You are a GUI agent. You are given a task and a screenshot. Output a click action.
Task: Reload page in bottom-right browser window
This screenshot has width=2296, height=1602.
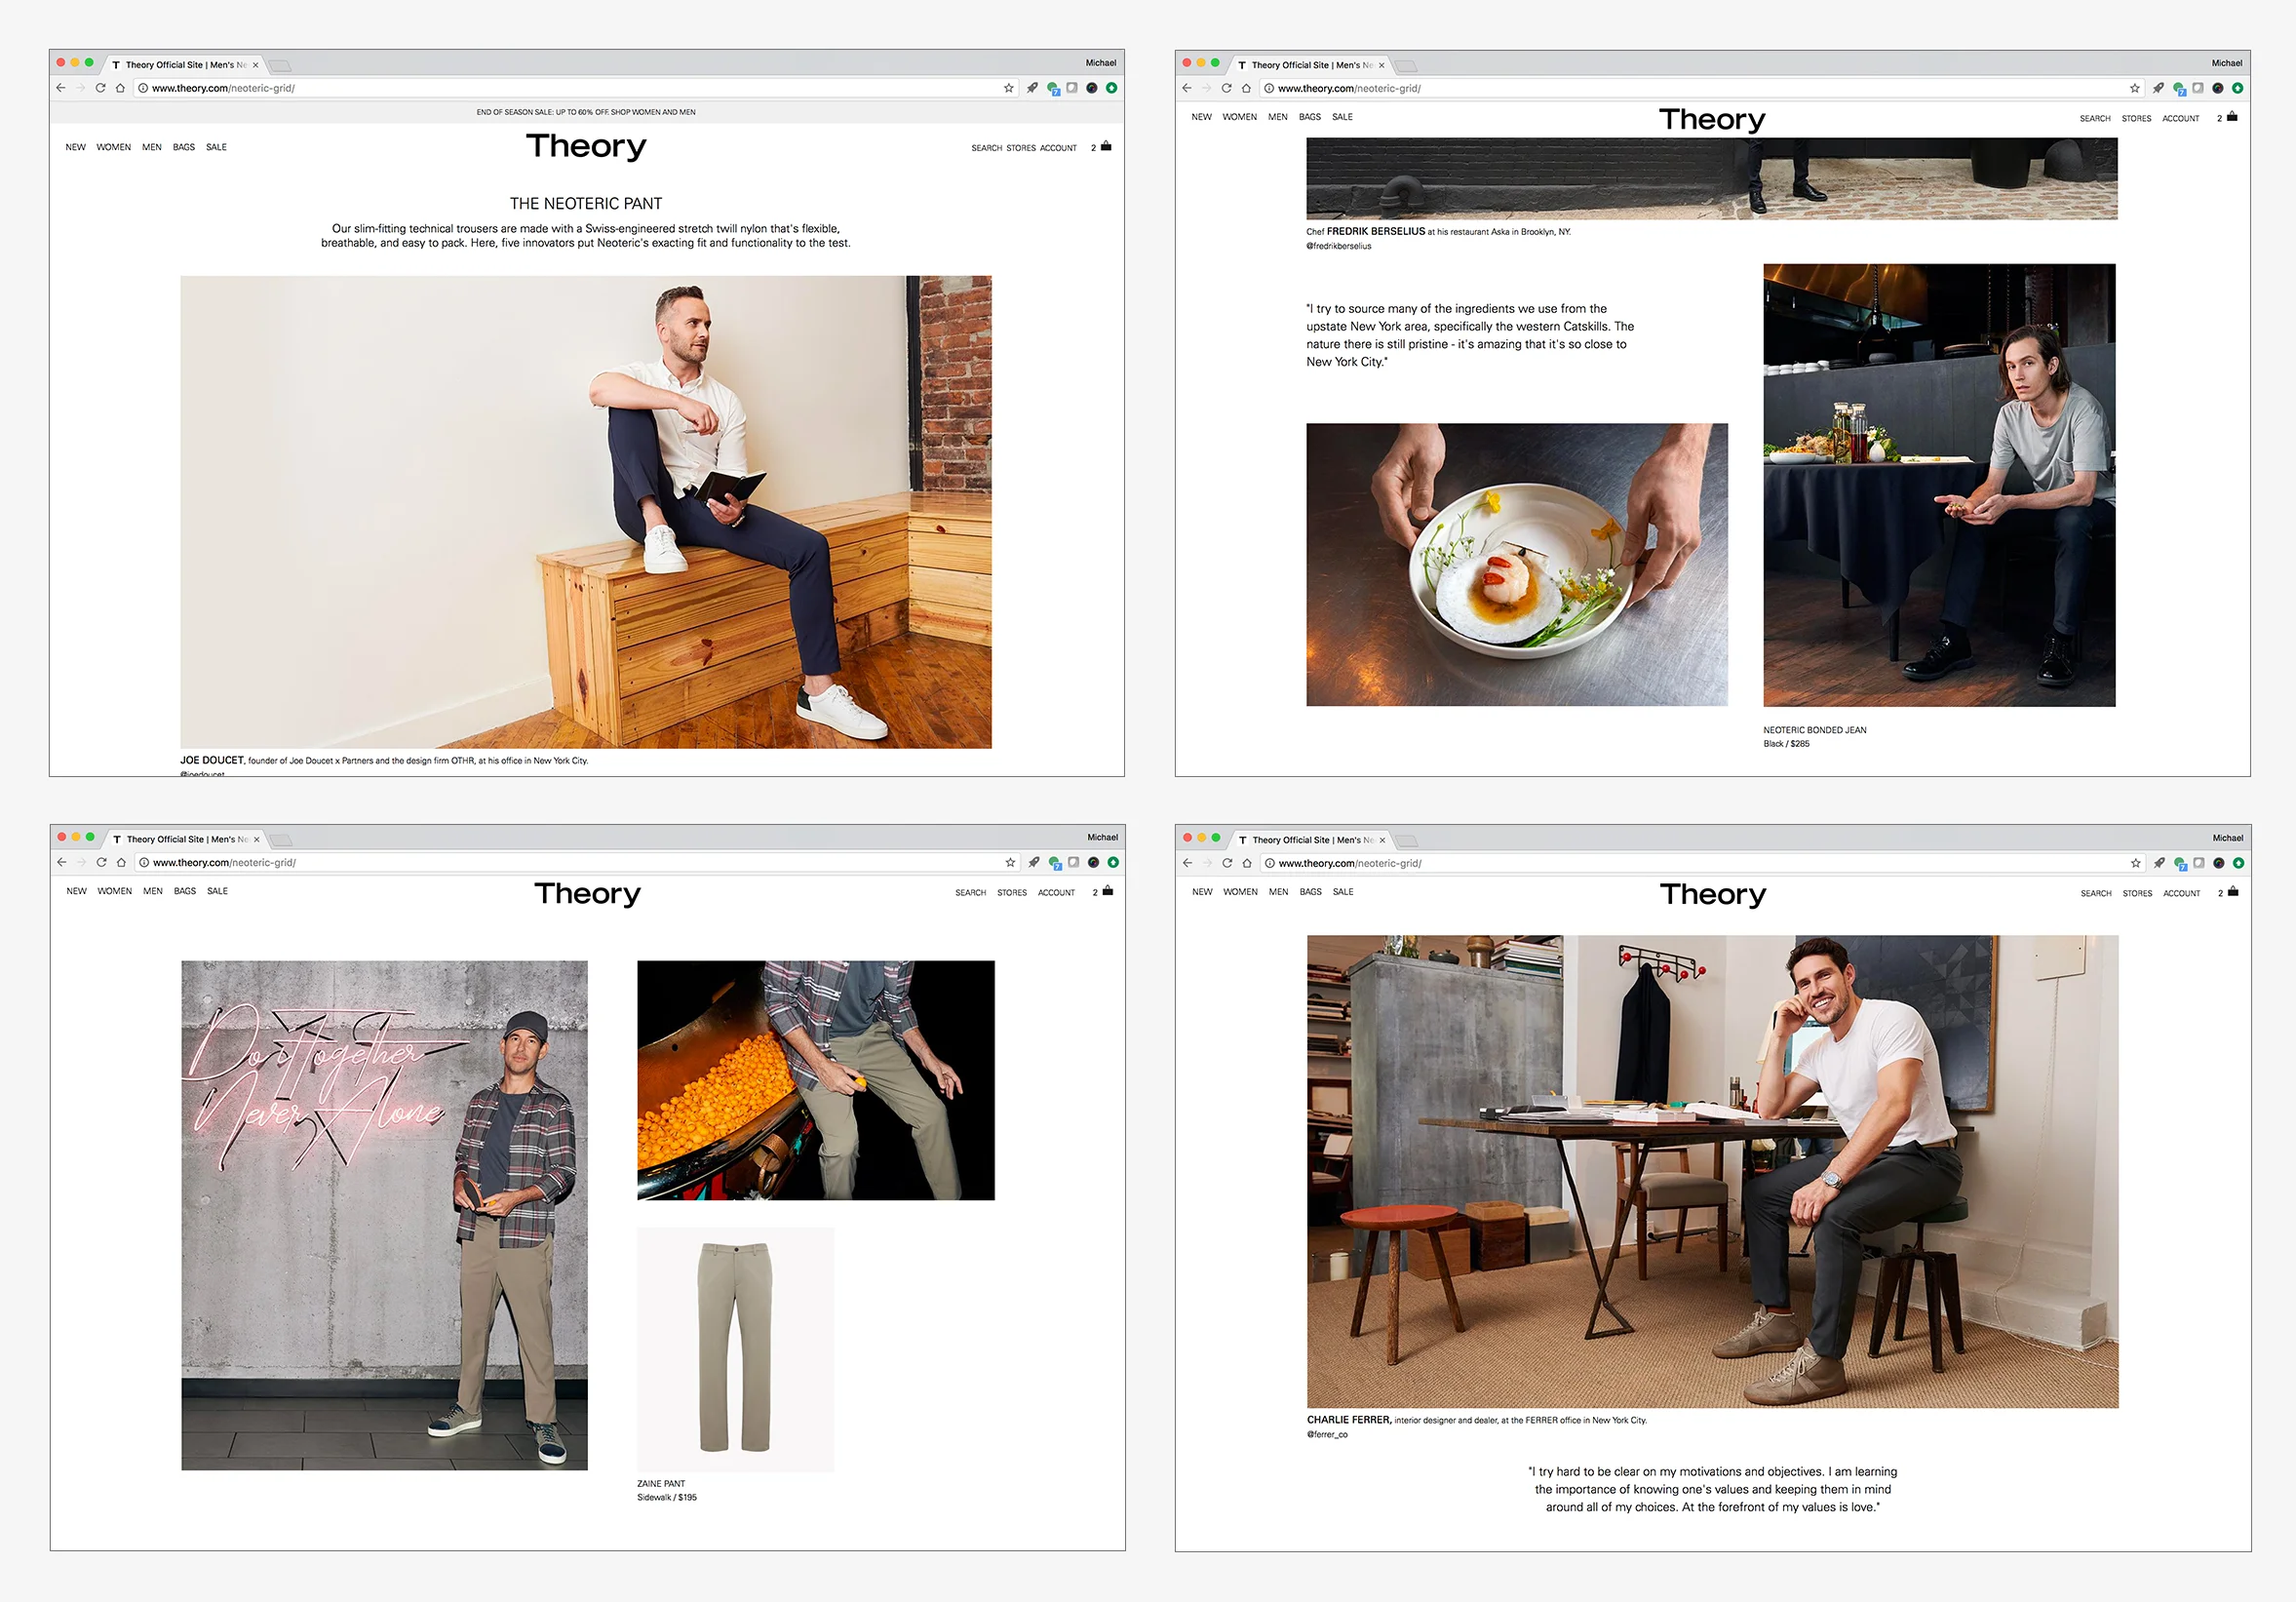coord(1227,863)
